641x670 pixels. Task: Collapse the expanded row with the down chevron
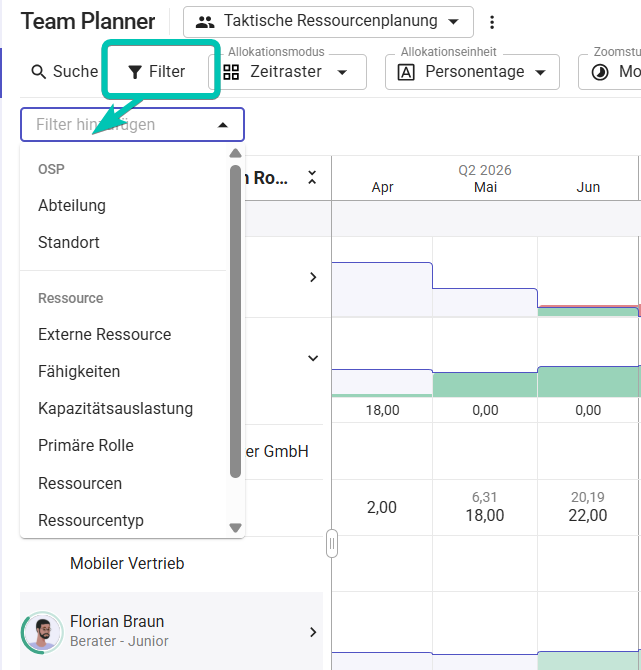point(313,358)
